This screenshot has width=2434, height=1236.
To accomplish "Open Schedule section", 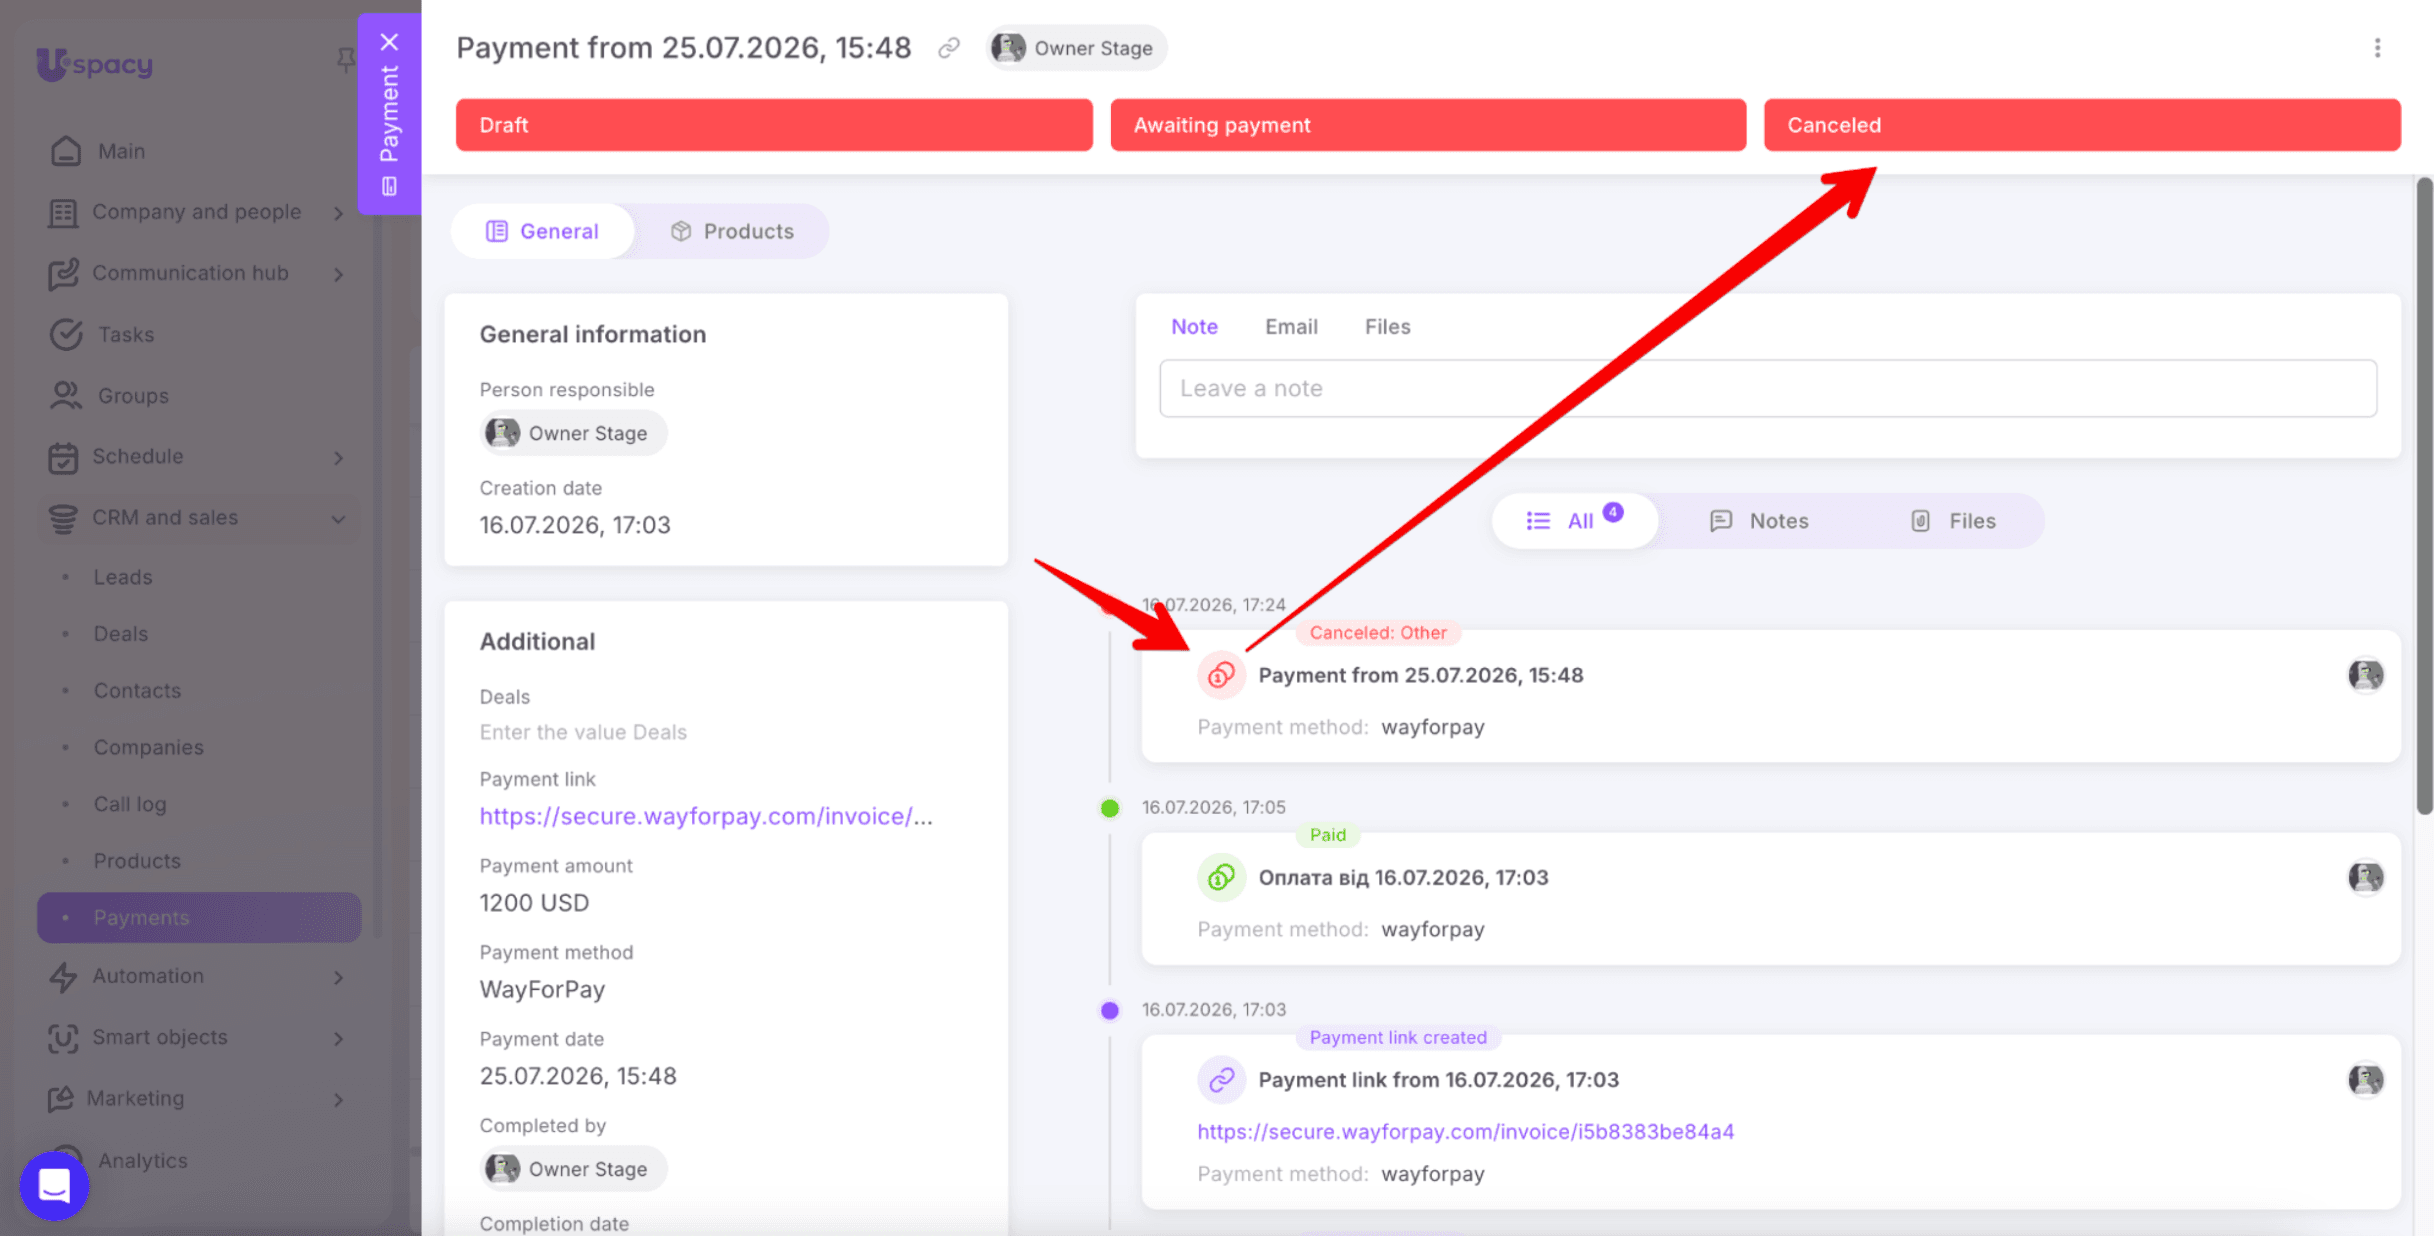I will point(138,456).
